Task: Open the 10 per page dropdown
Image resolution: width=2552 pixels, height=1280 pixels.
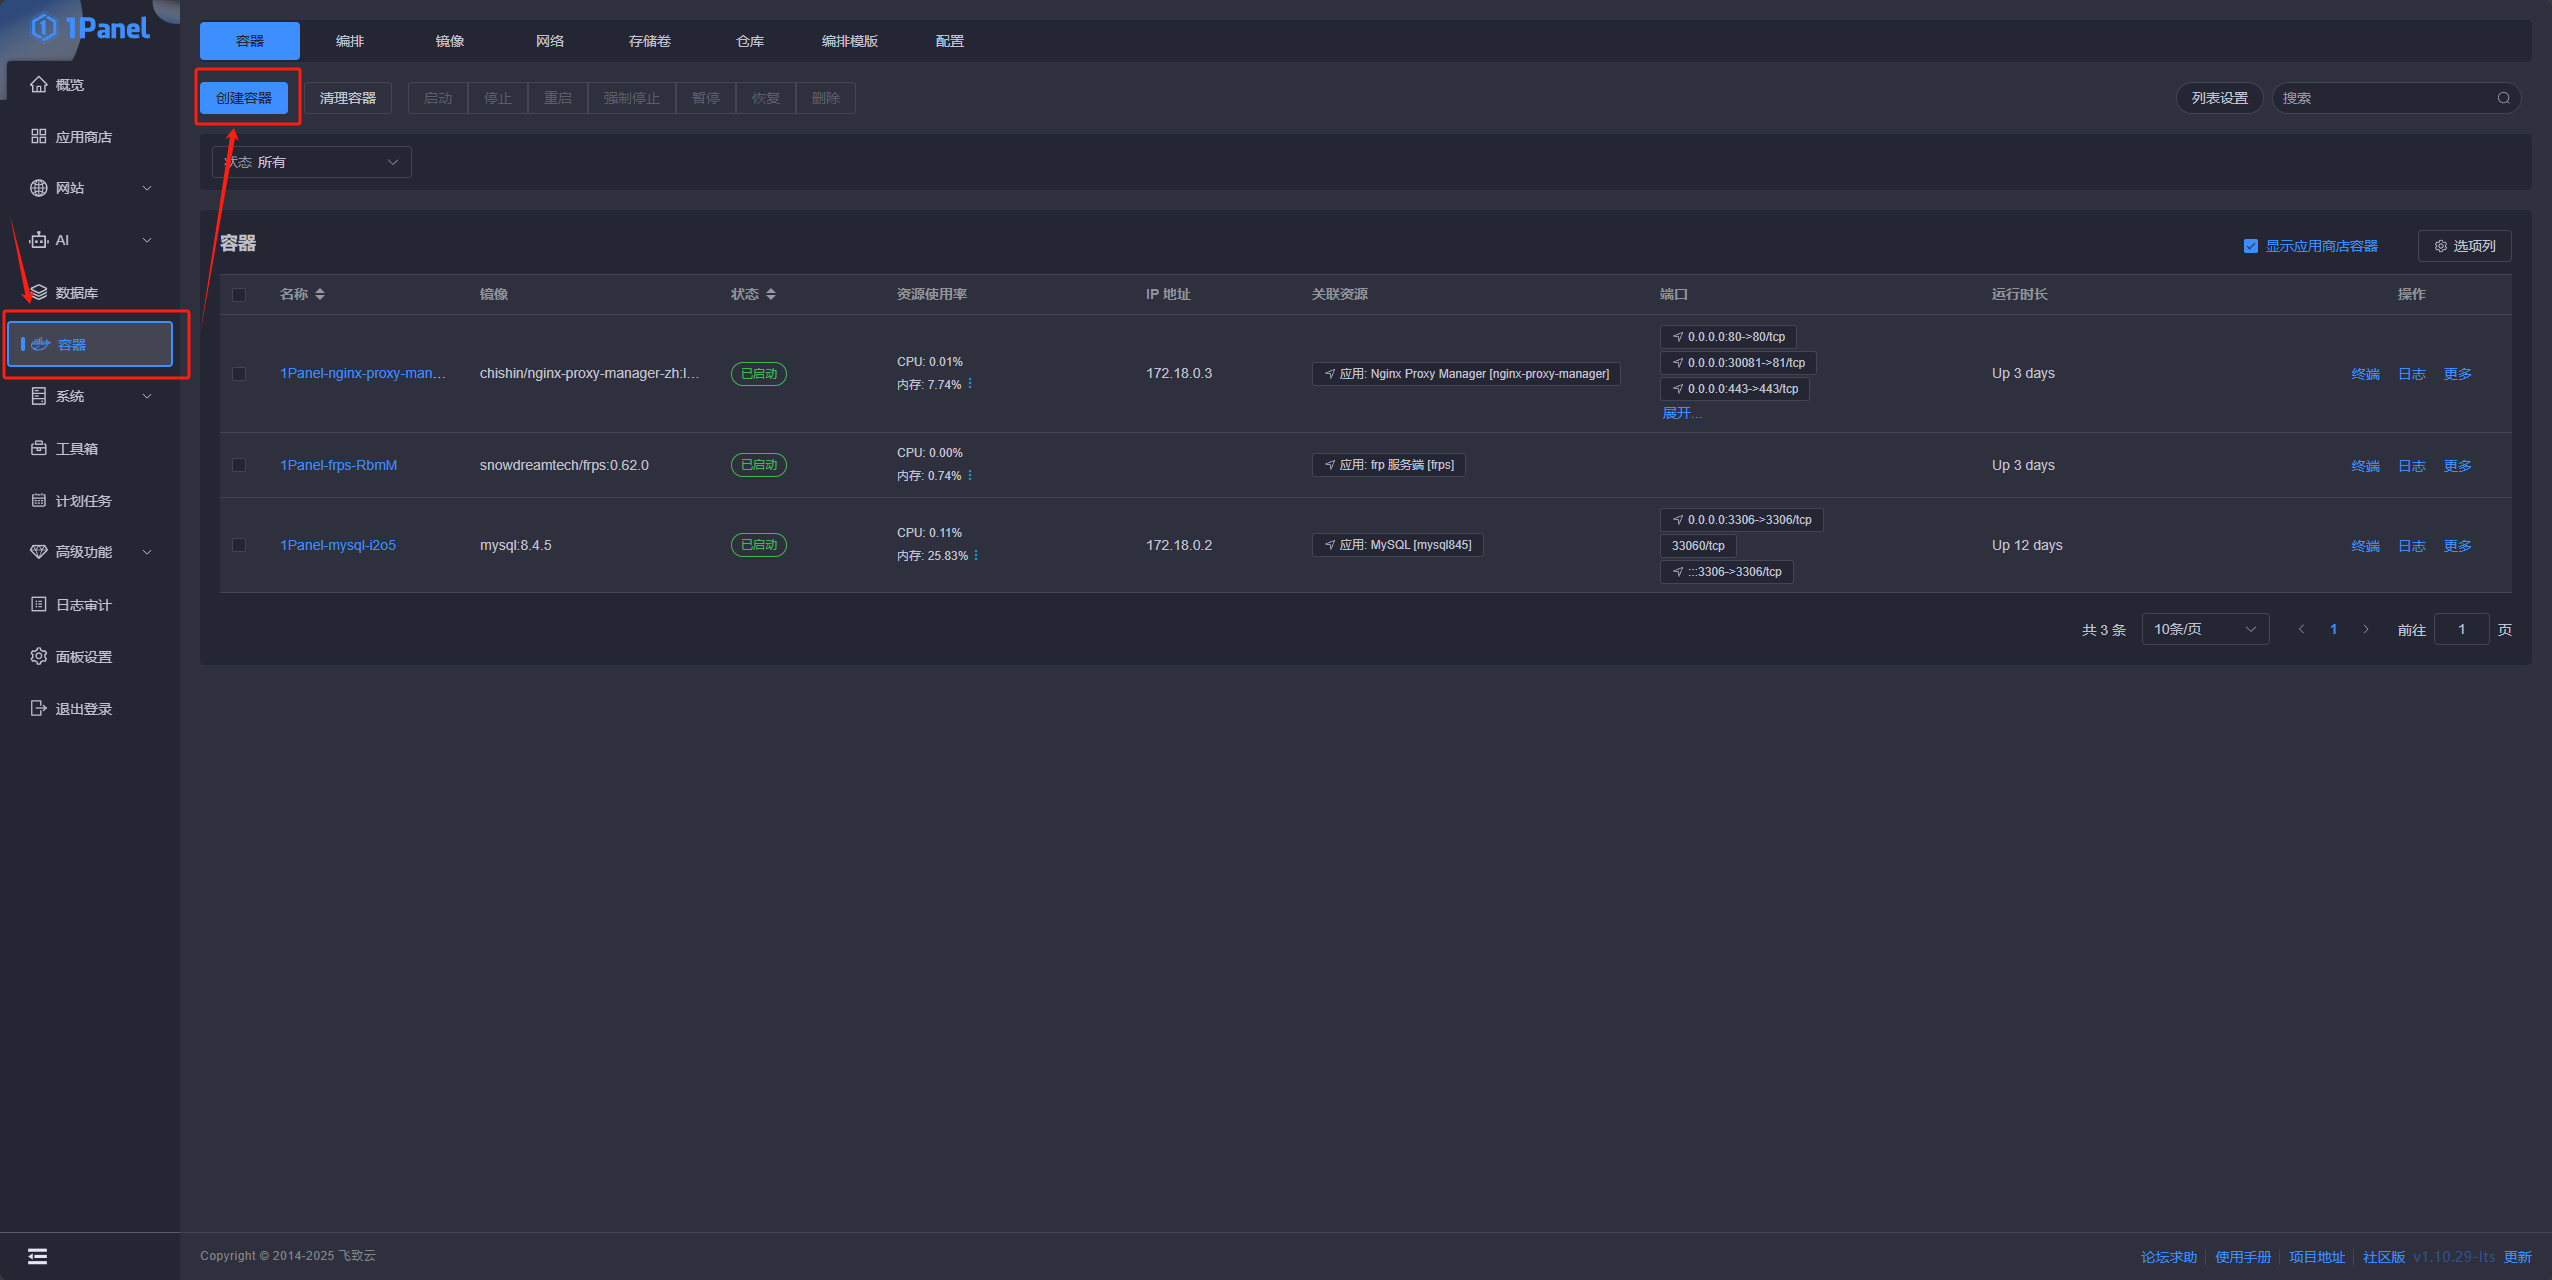Action: (2204, 629)
